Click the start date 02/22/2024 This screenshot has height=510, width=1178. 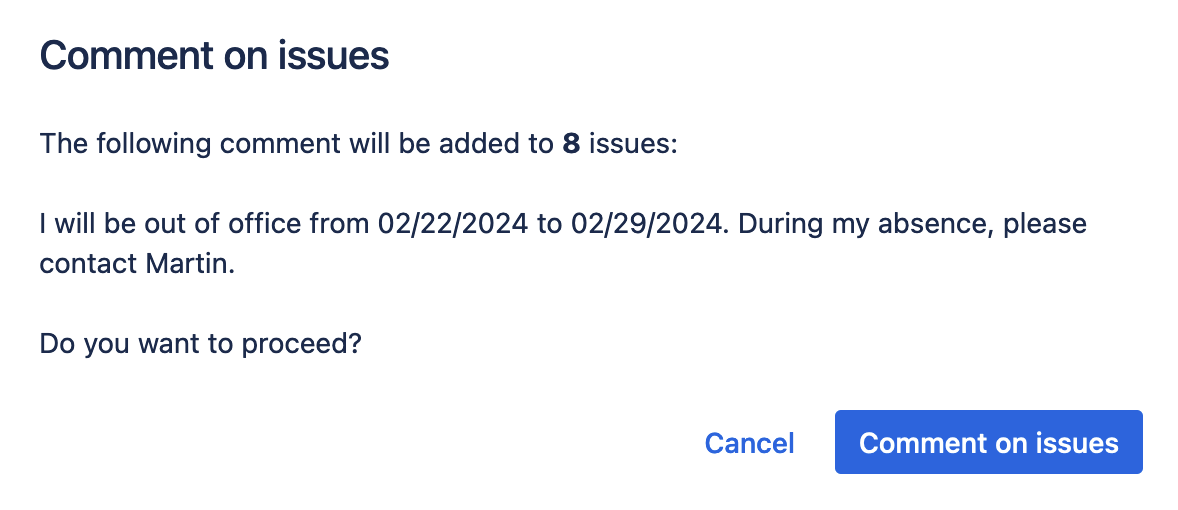(453, 223)
